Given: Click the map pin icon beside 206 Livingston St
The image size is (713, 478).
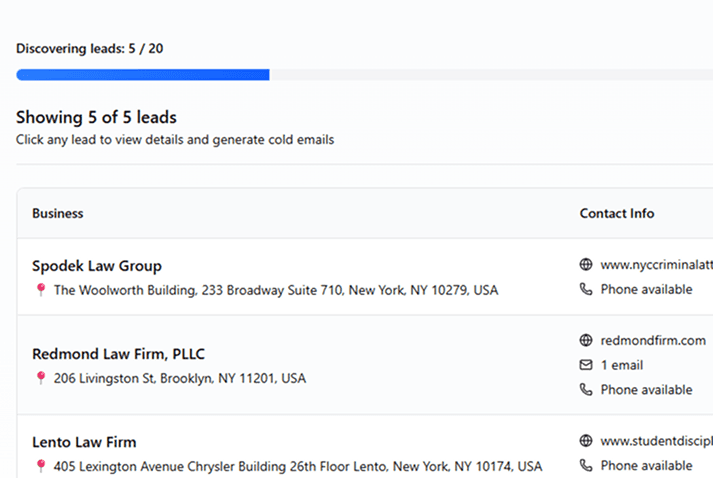Looking at the screenshot, I should click(x=41, y=378).
